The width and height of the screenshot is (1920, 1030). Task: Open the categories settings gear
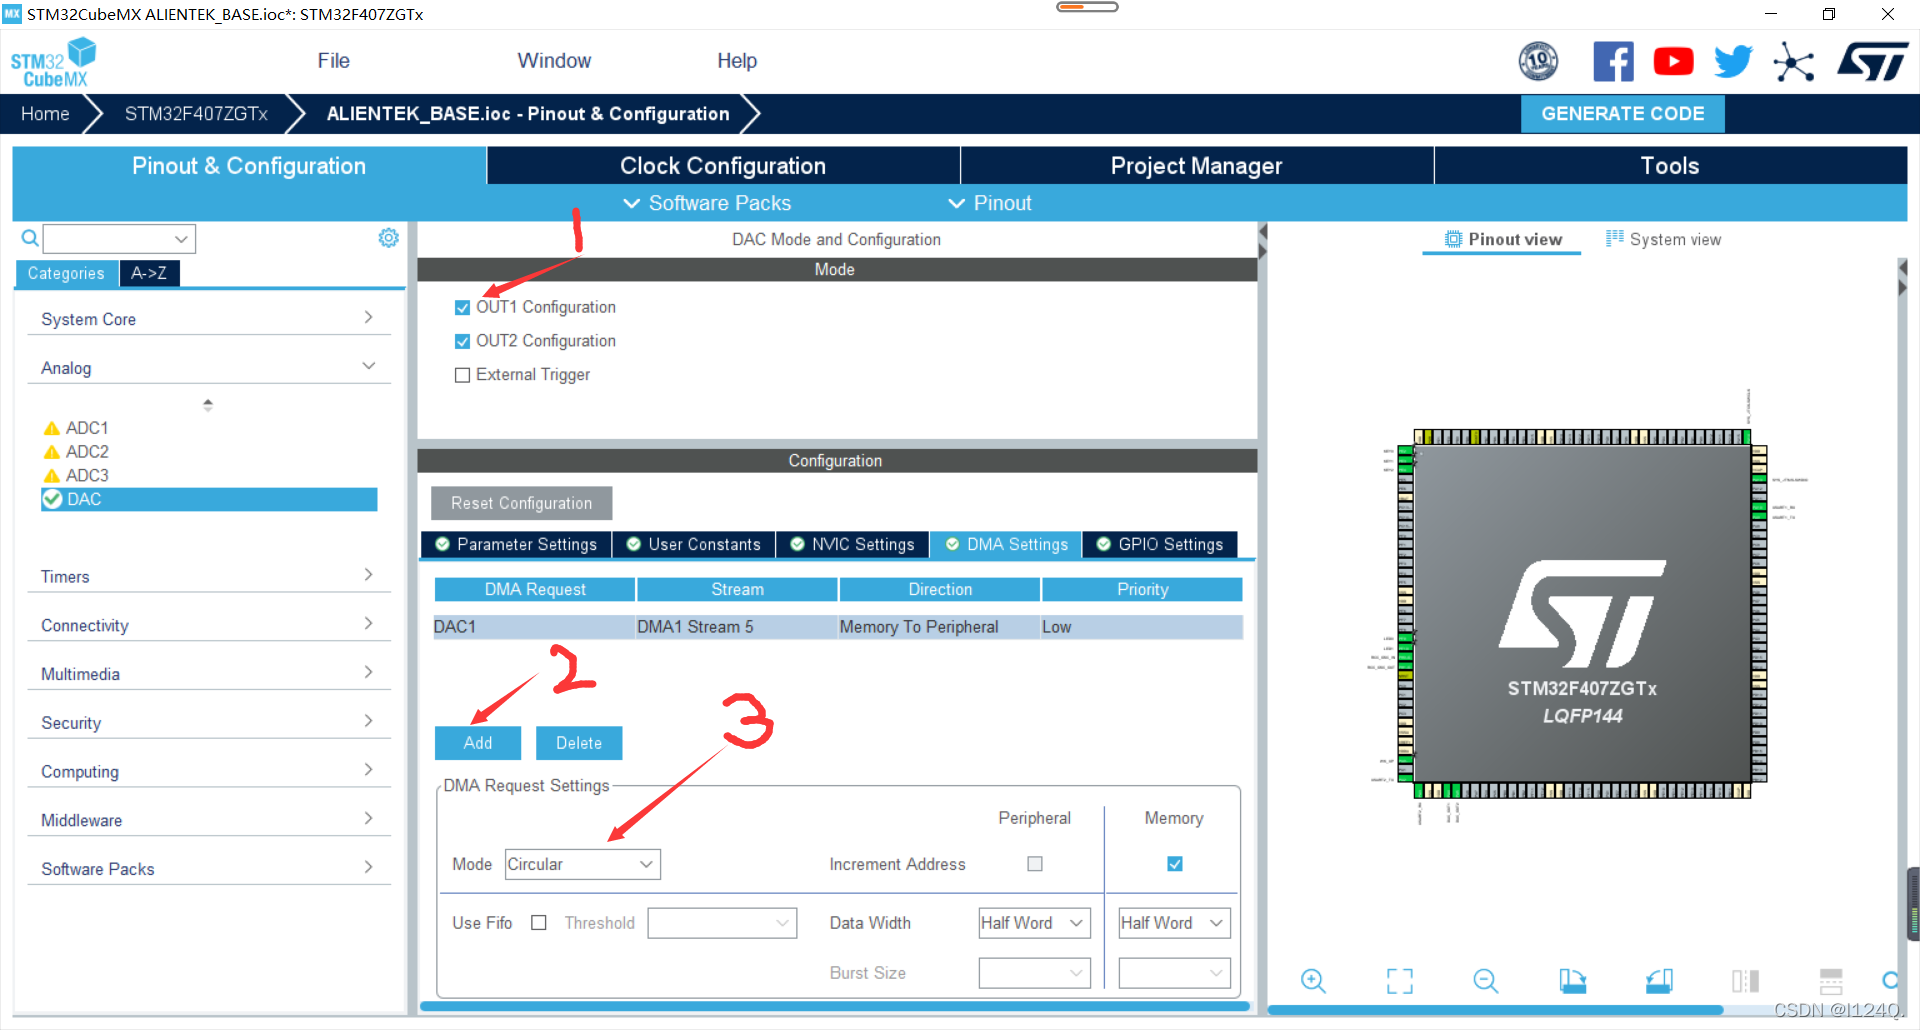pos(388,238)
